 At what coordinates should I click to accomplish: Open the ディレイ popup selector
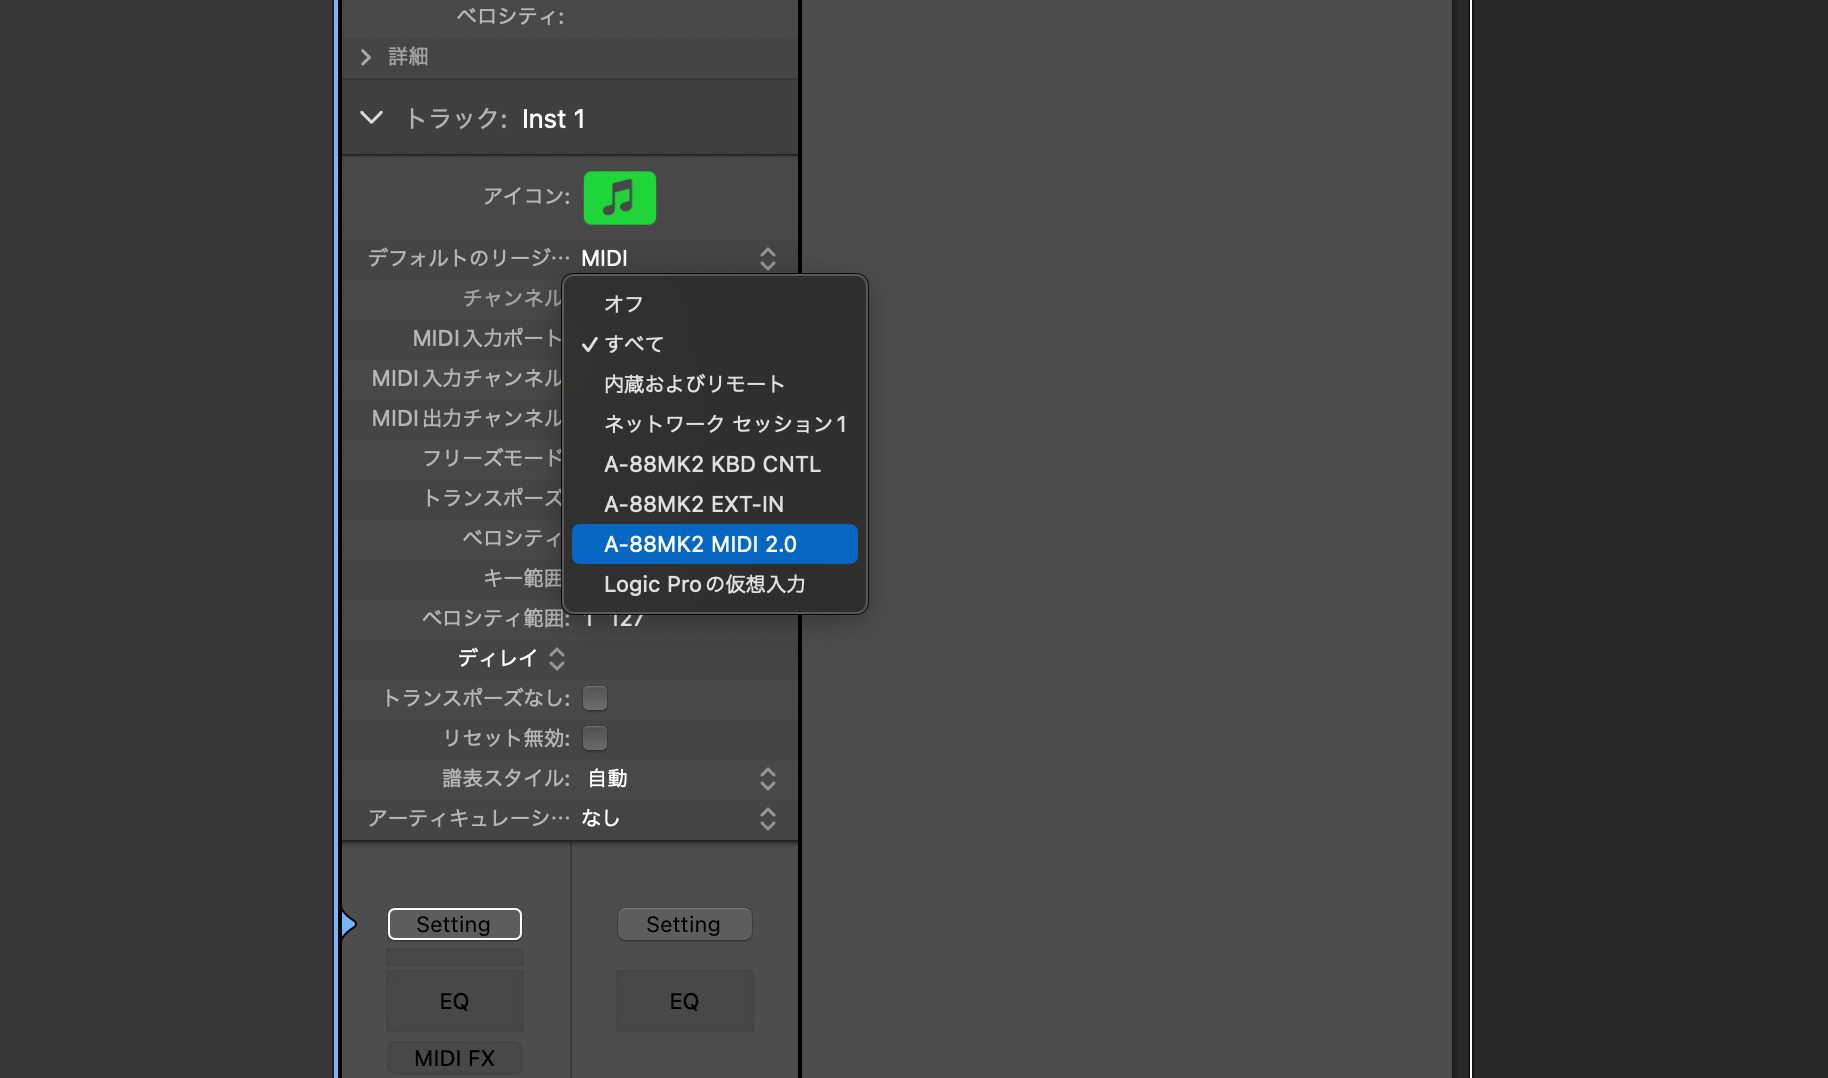point(512,658)
